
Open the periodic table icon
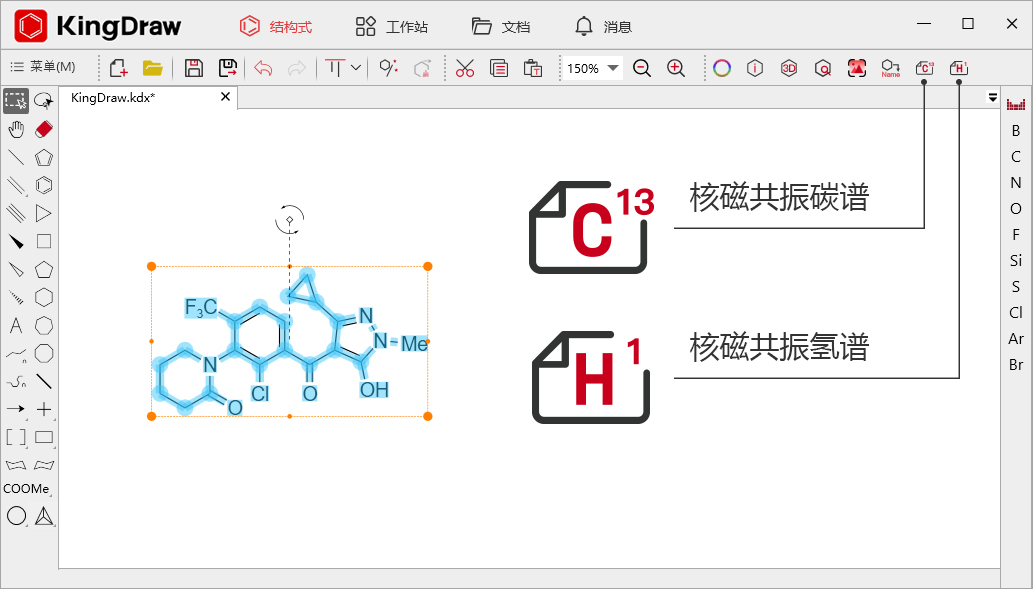click(1016, 104)
